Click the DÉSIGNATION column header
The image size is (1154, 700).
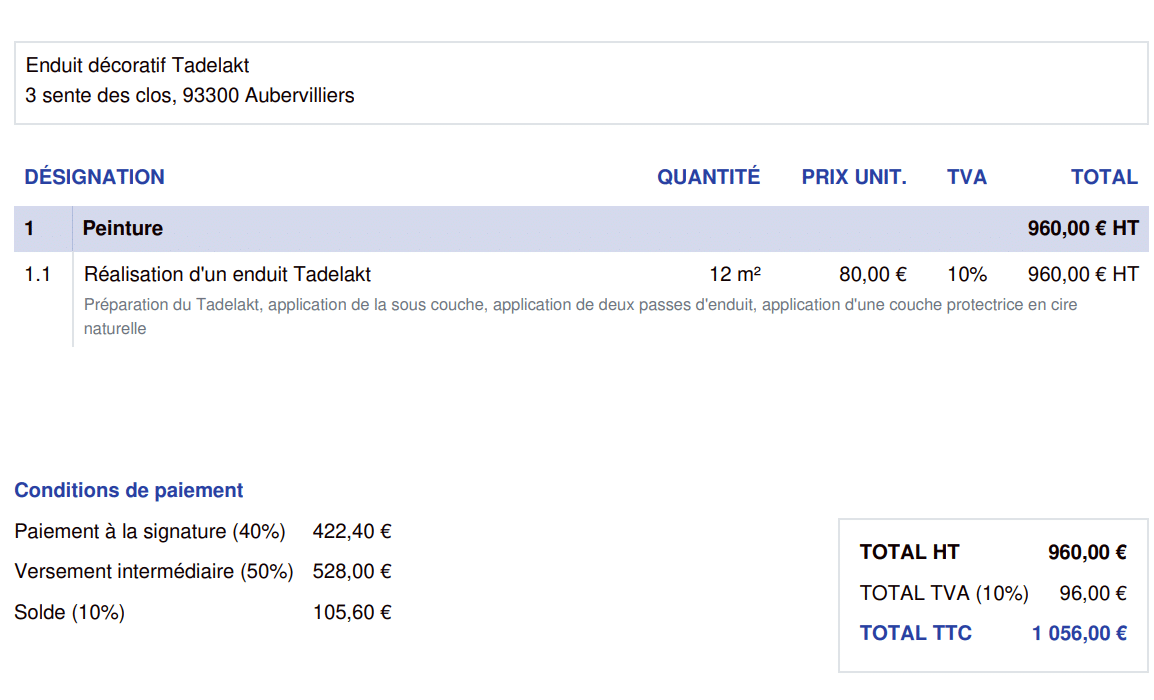[94, 177]
